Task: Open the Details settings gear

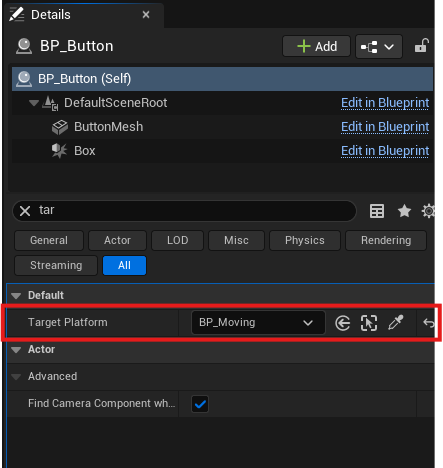Action: pyautogui.click(x=429, y=211)
